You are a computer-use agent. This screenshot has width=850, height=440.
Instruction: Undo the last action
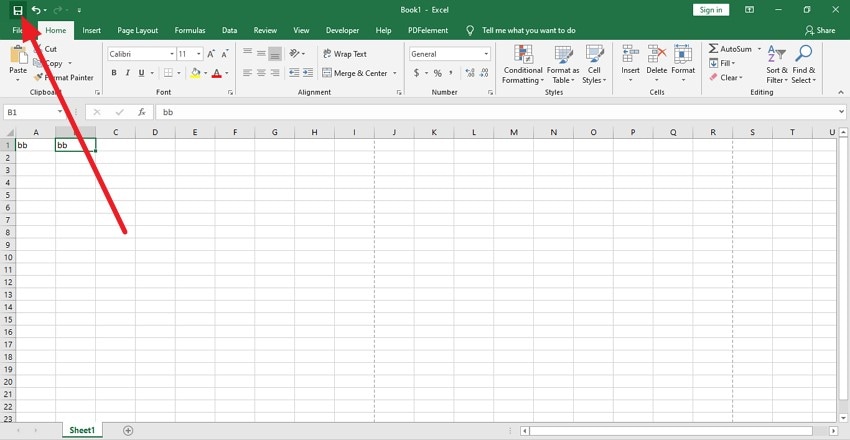point(36,10)
